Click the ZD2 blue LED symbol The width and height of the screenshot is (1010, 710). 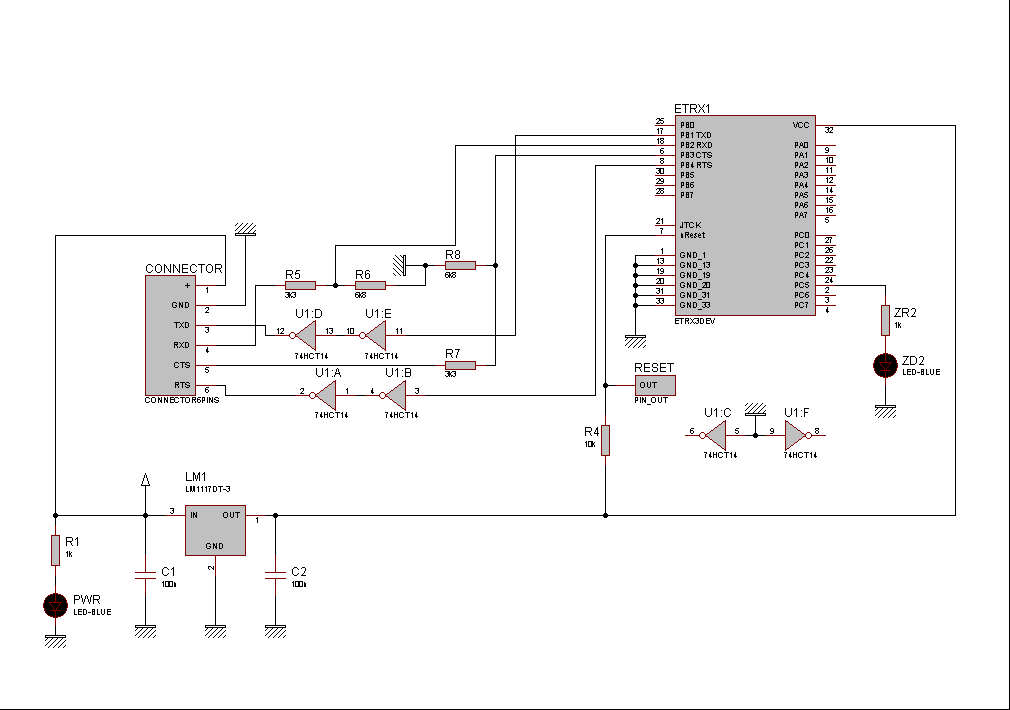(x=886, y=365)
